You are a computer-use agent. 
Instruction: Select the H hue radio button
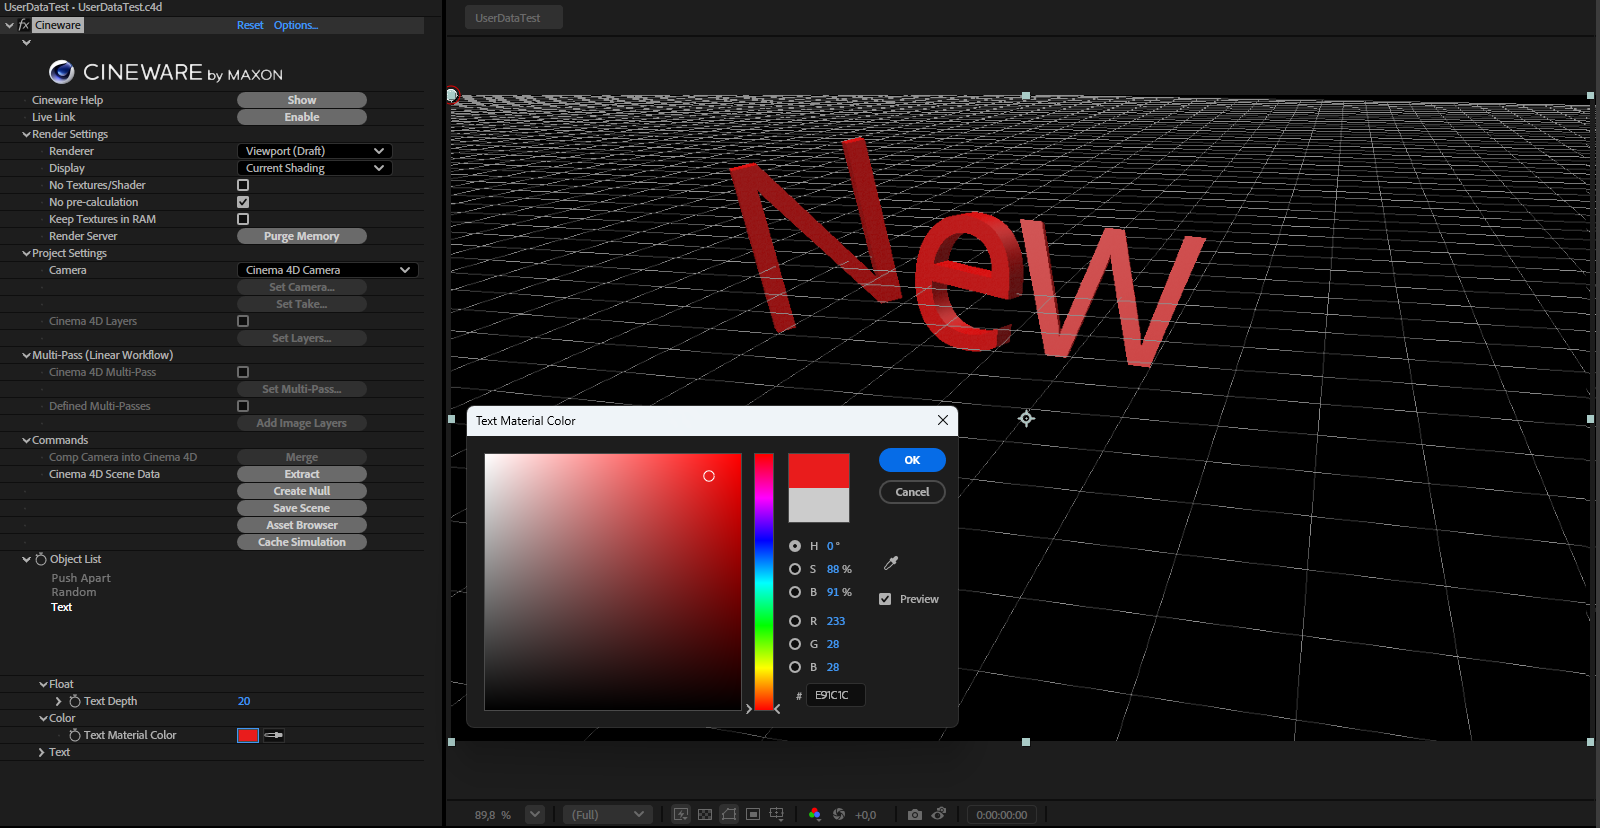click(795, 546)
